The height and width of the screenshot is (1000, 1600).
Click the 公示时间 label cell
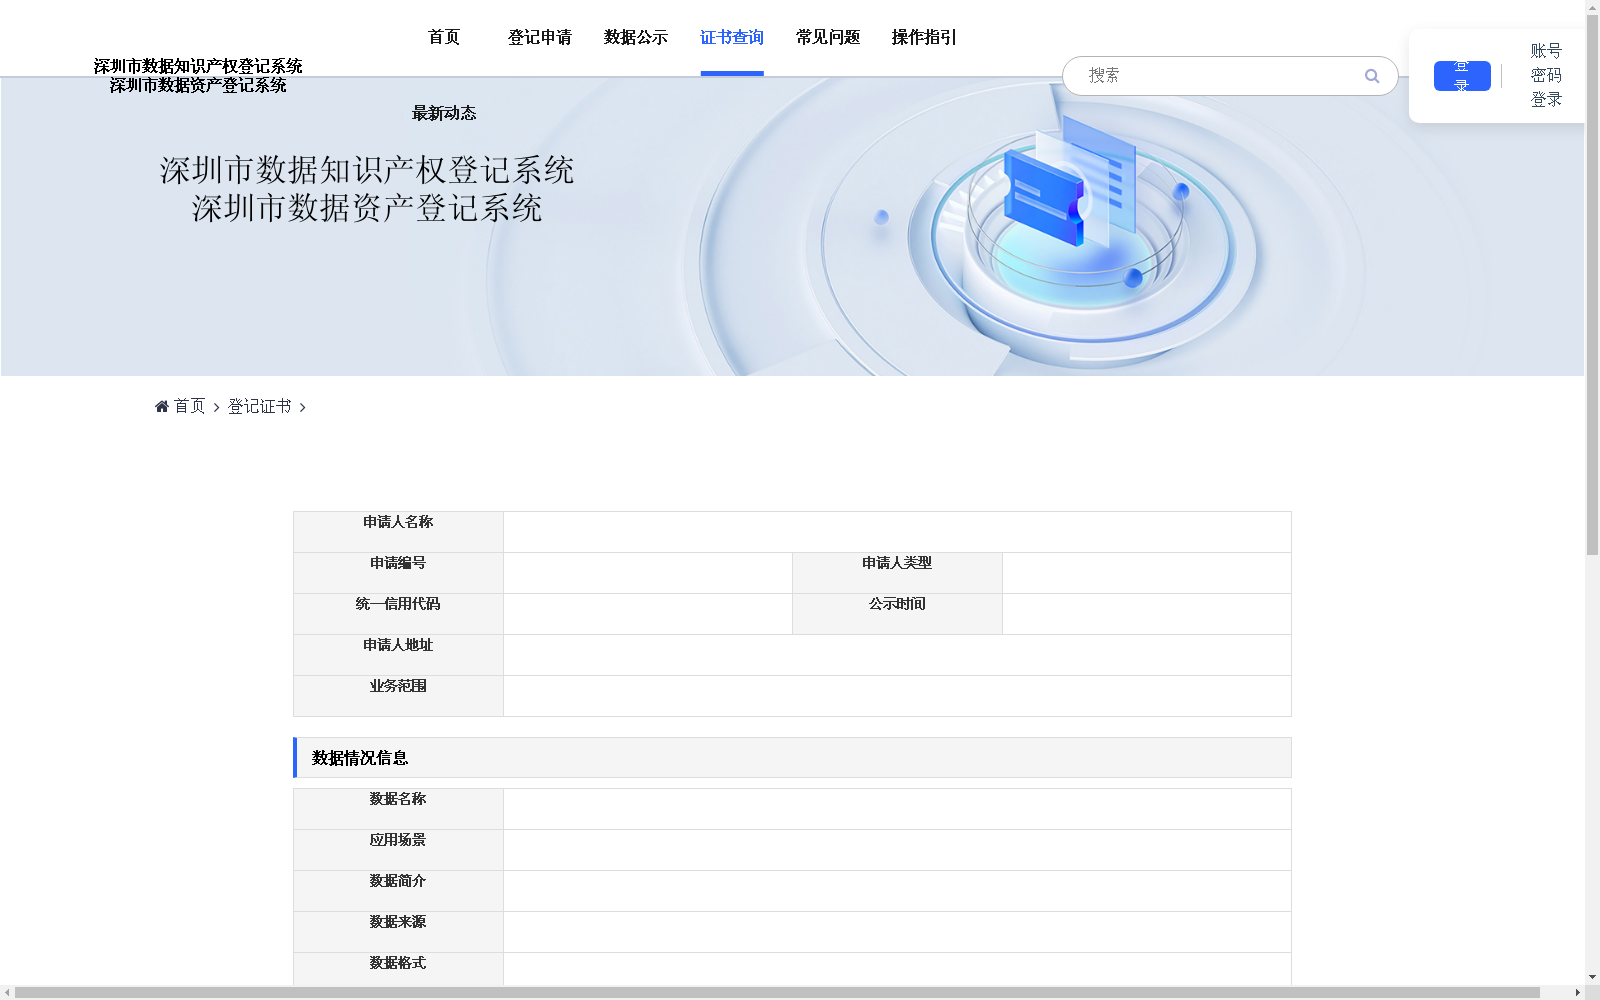coord(897,614)
